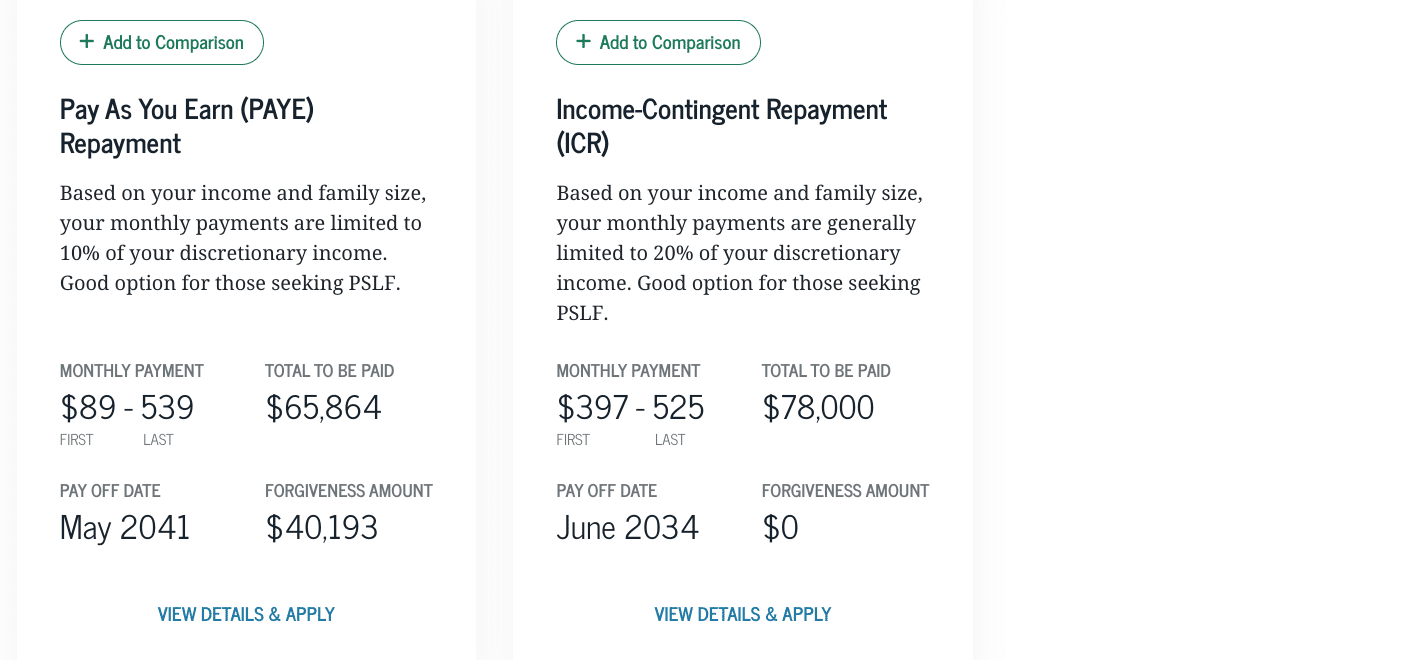The image size is (1421, 660).
Task: Click ICR description about 20% discretionary income
Action: click(x=738, y=252)
